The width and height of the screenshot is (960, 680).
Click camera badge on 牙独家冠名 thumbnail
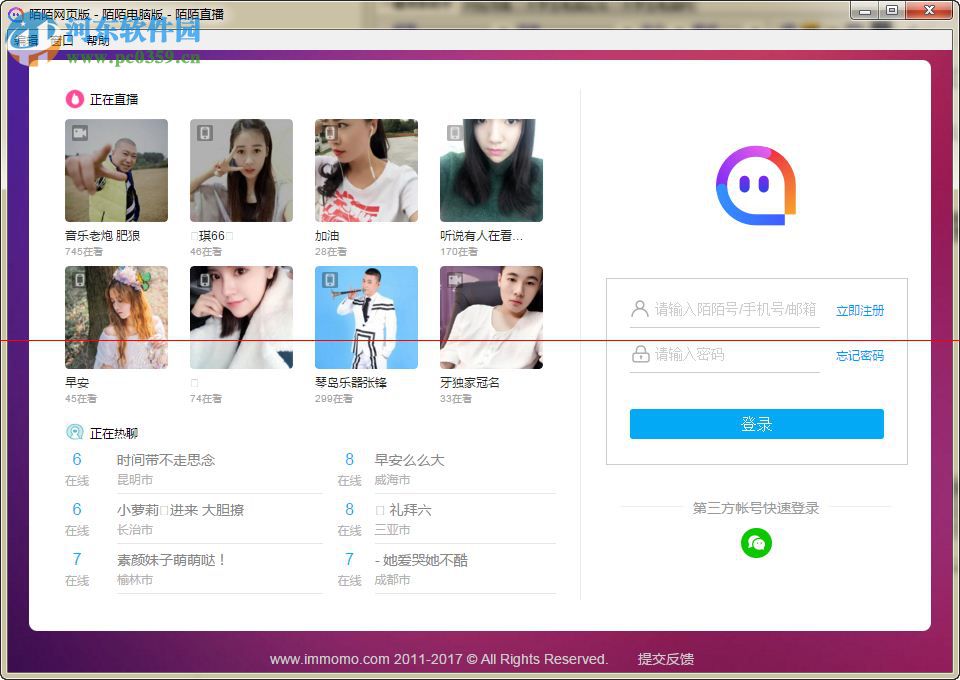[455, 280]
